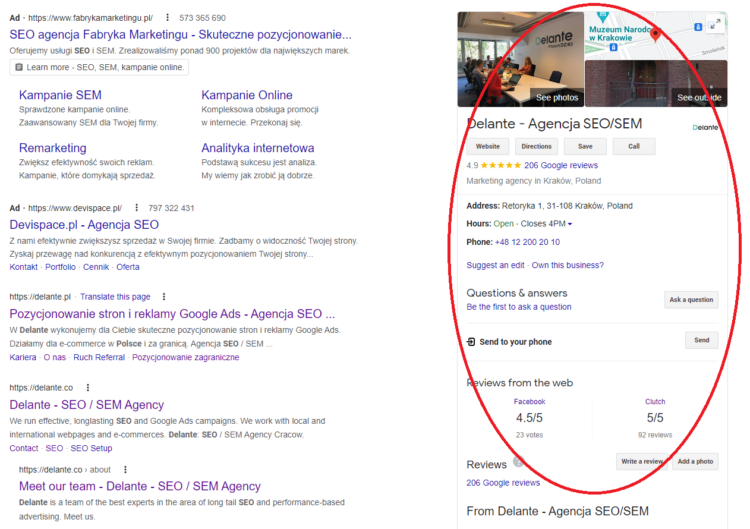750x529 pixels.
Task: Open SEO agencja Fabryka Marketingu ad headline
Action: tap(180, 34)
